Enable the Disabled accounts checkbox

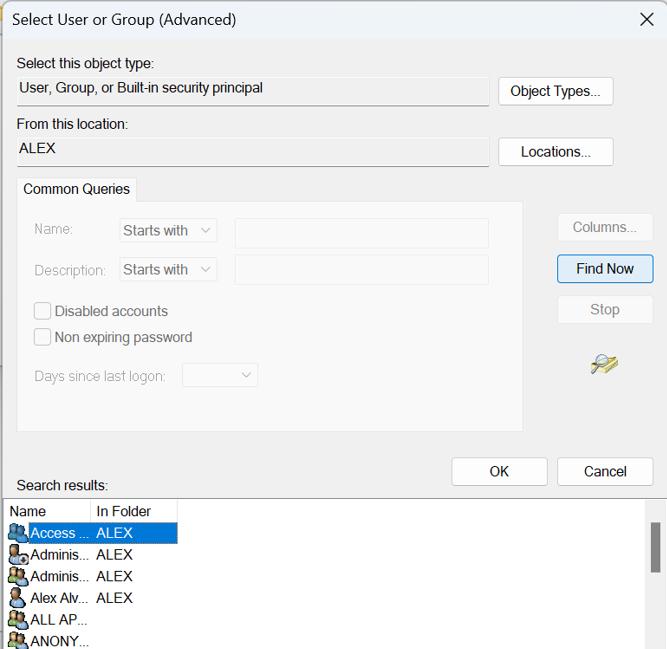(43, 311)
